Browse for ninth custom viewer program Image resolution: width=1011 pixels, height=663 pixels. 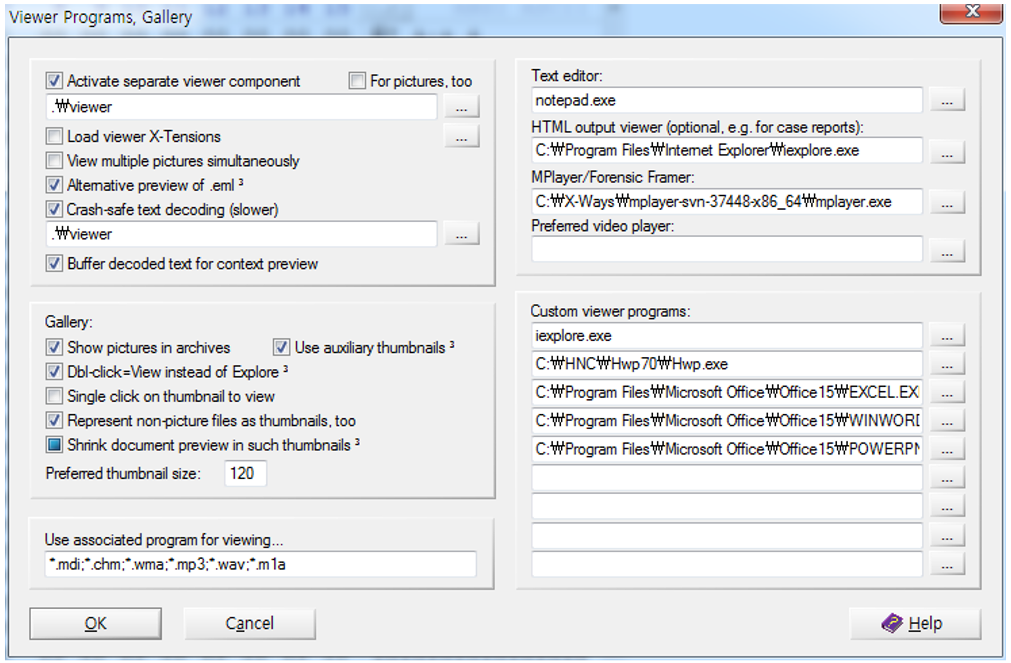pos(947,564)
